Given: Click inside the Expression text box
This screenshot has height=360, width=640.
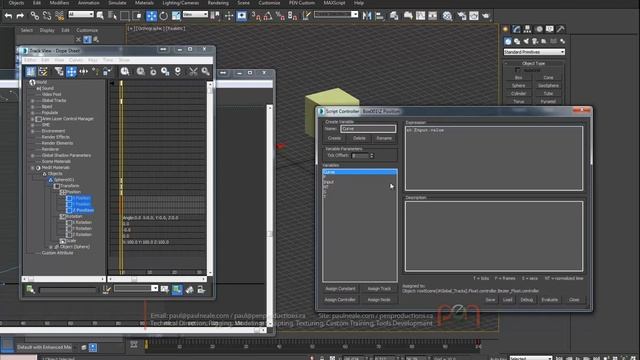Looking at the screenshot, I should [x=494, y=158].
